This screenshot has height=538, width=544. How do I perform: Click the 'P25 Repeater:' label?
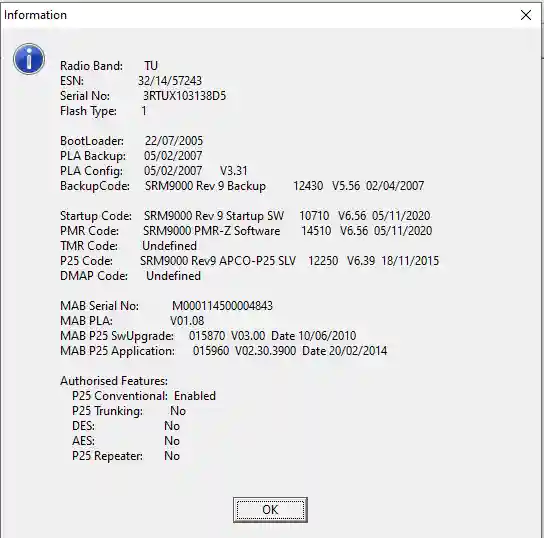point(107,456)
